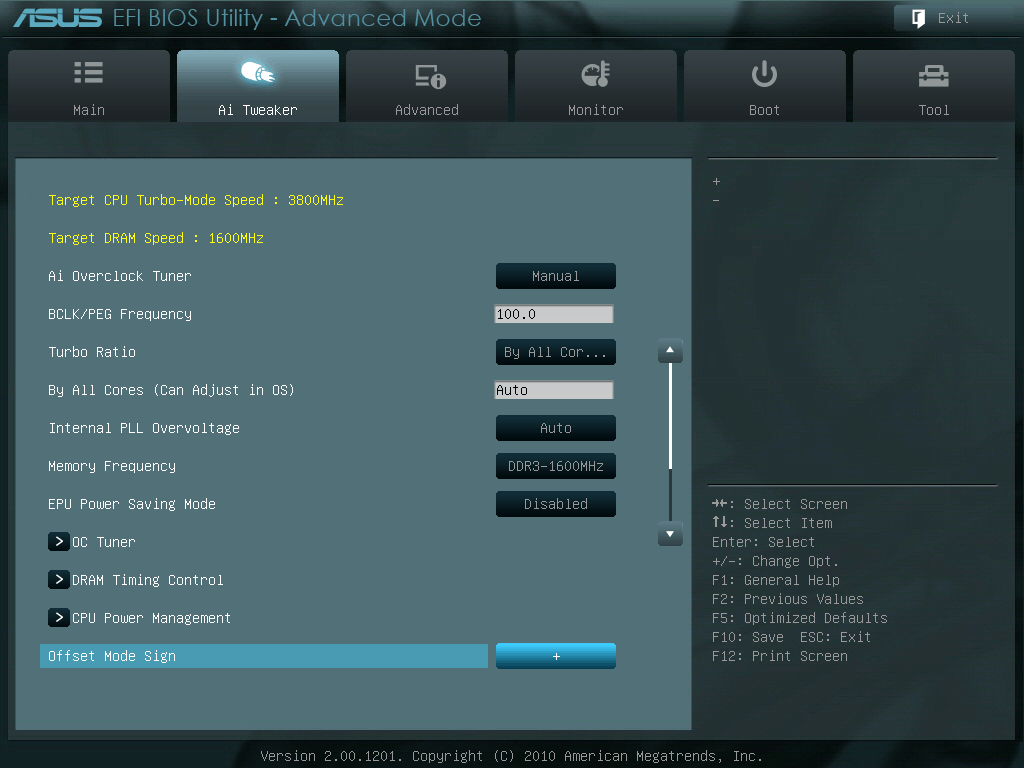Click the white settings scrollbar thumb

[671, 417]
